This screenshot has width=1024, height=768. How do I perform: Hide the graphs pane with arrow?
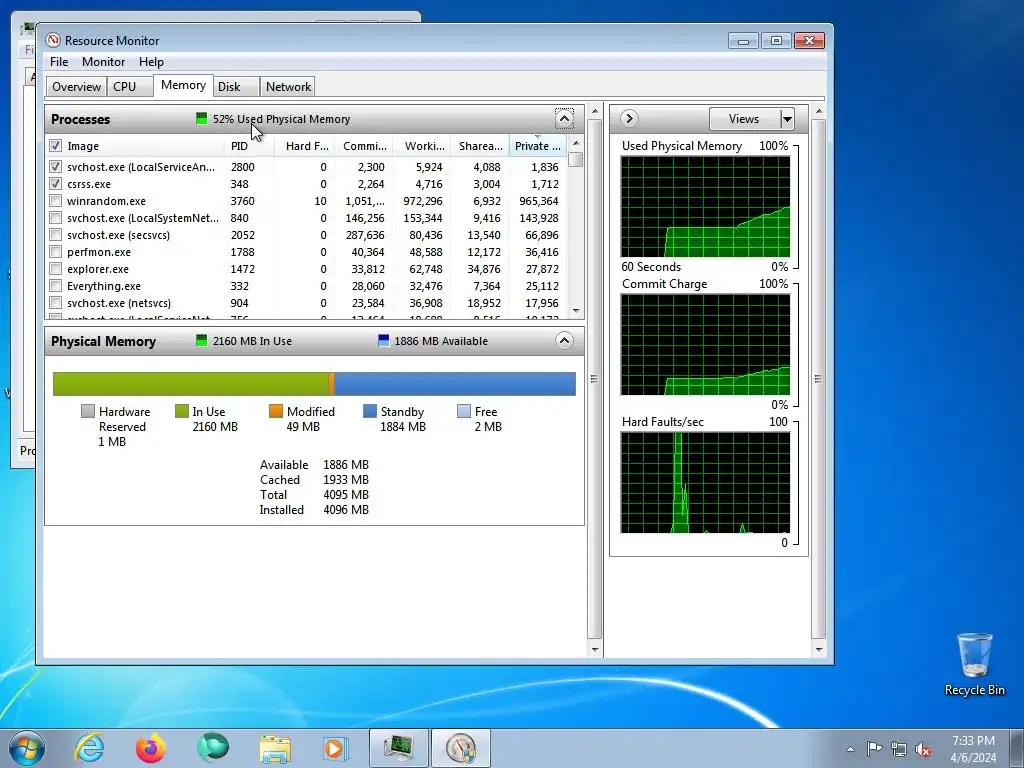point(629,119)
